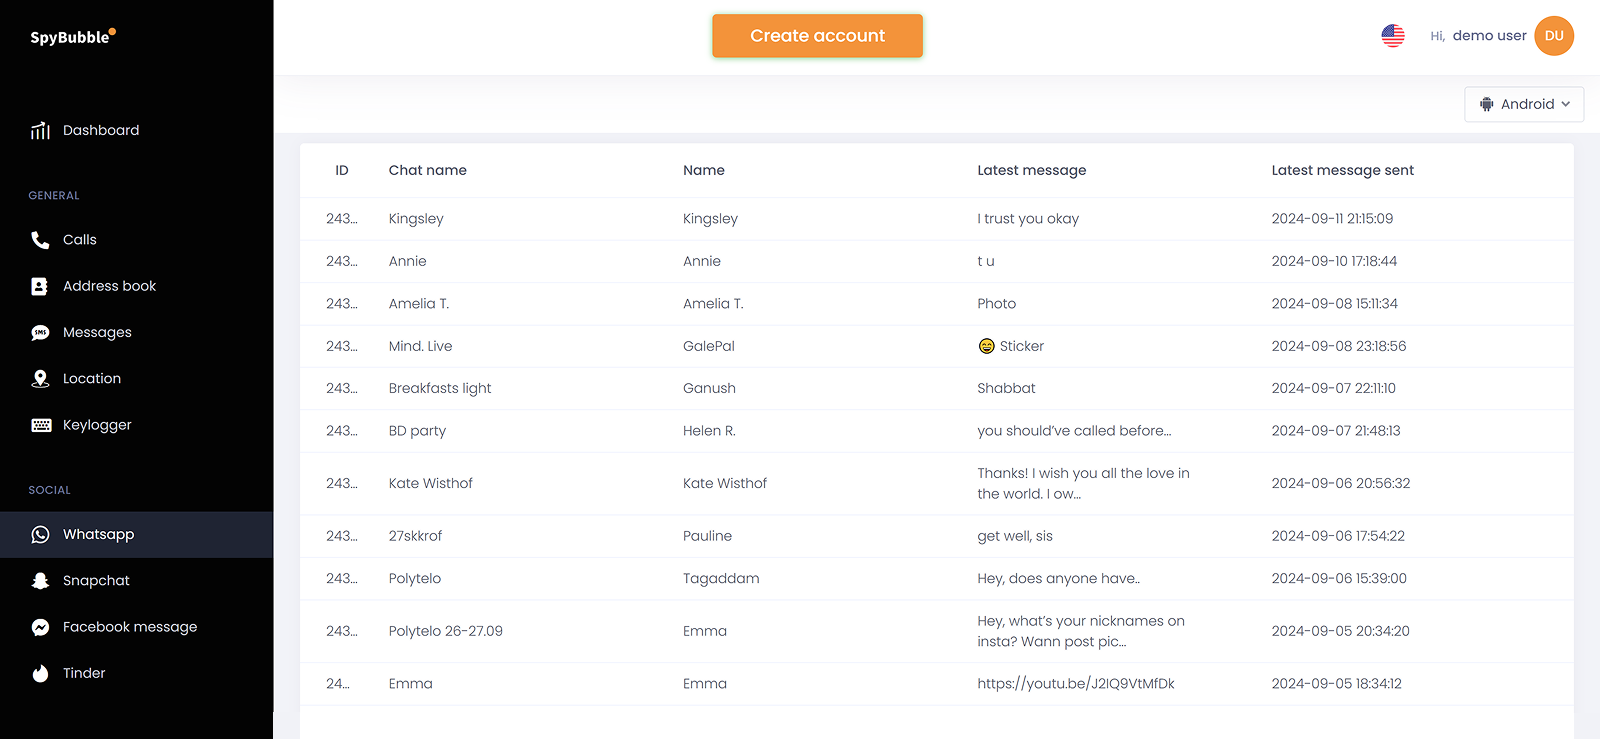Click the Messages SMS bubble icon
This screenshot has height=739, width=1600.
point(40,333)
